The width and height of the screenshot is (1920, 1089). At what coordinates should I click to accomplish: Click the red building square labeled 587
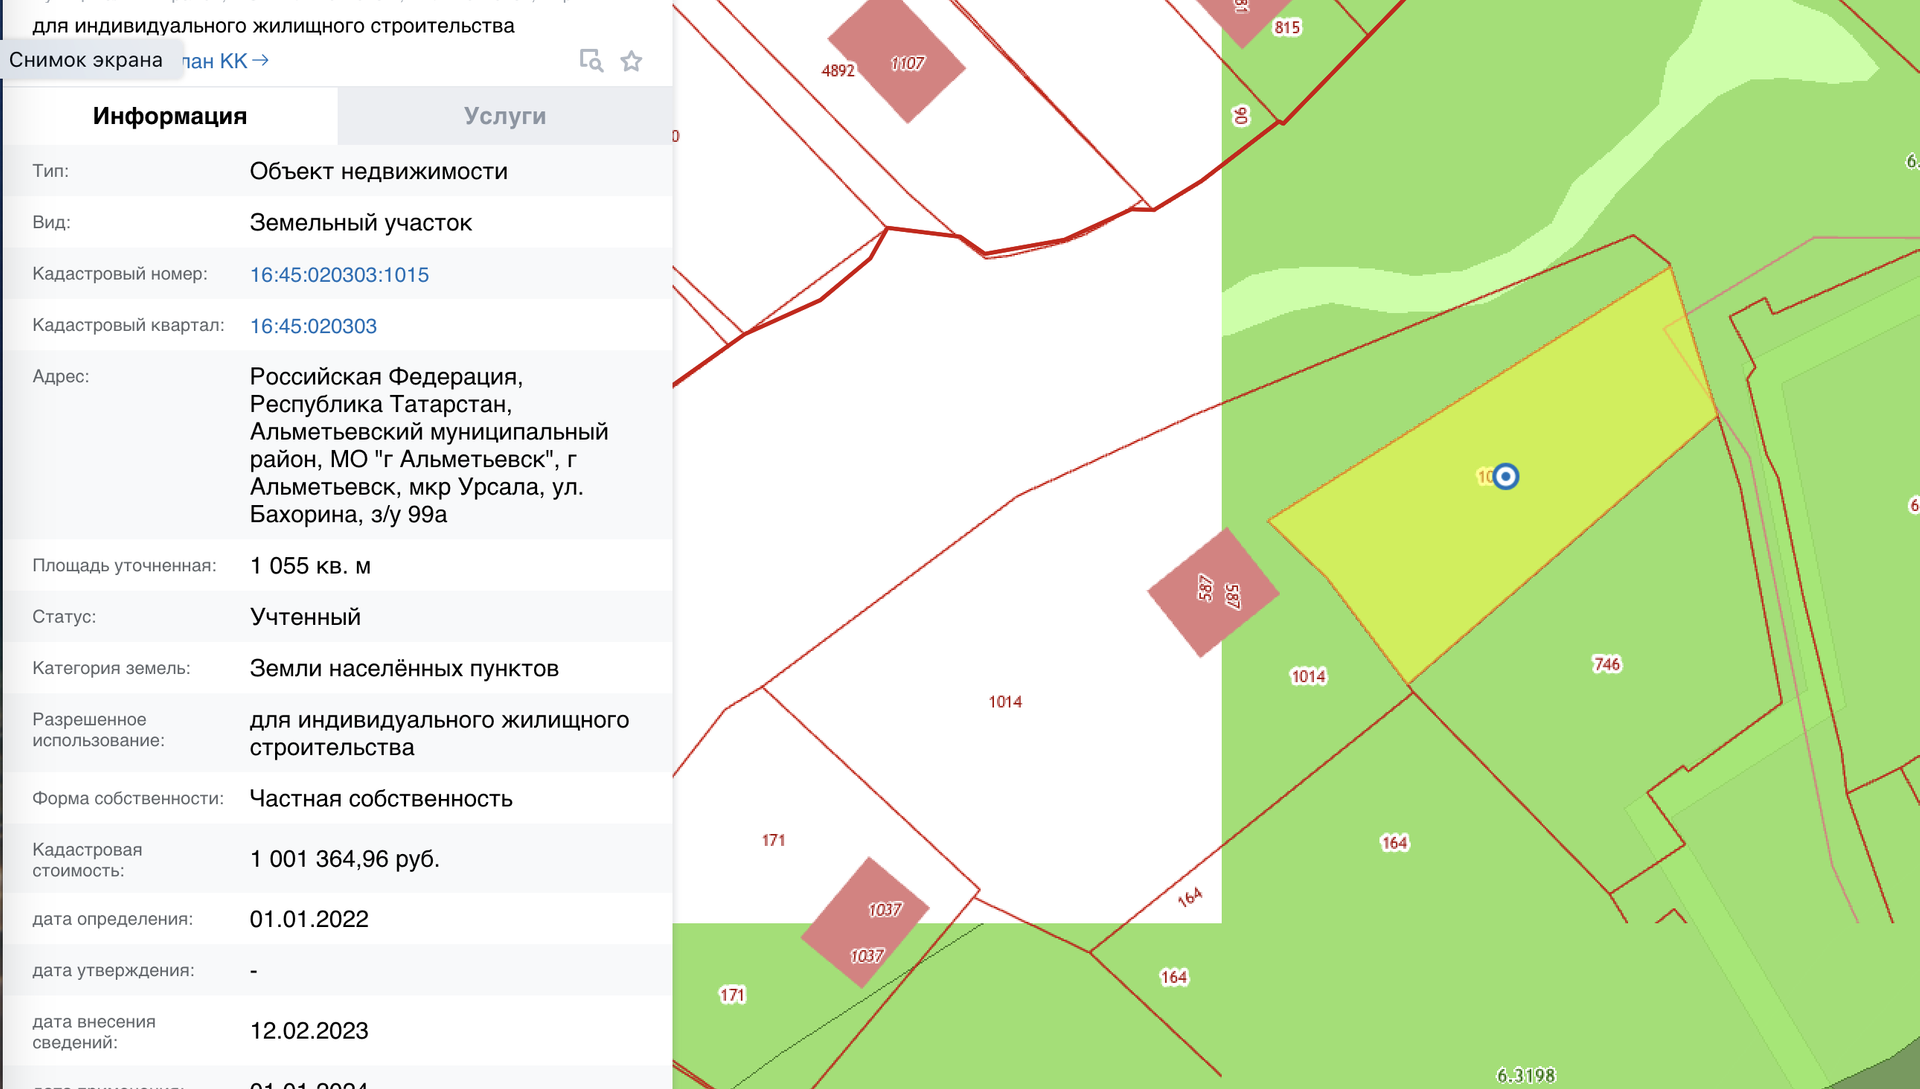point(1213,592)
